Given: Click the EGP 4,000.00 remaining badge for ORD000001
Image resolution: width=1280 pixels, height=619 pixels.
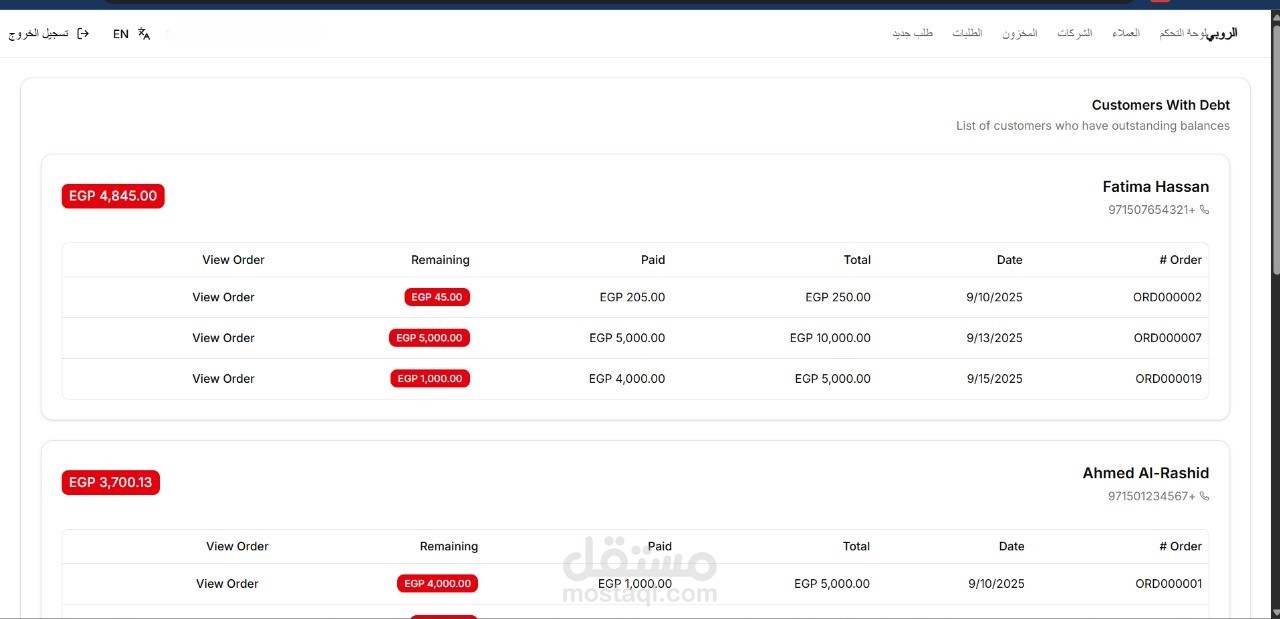Looking at the screenshot, I should click(438, 584).
